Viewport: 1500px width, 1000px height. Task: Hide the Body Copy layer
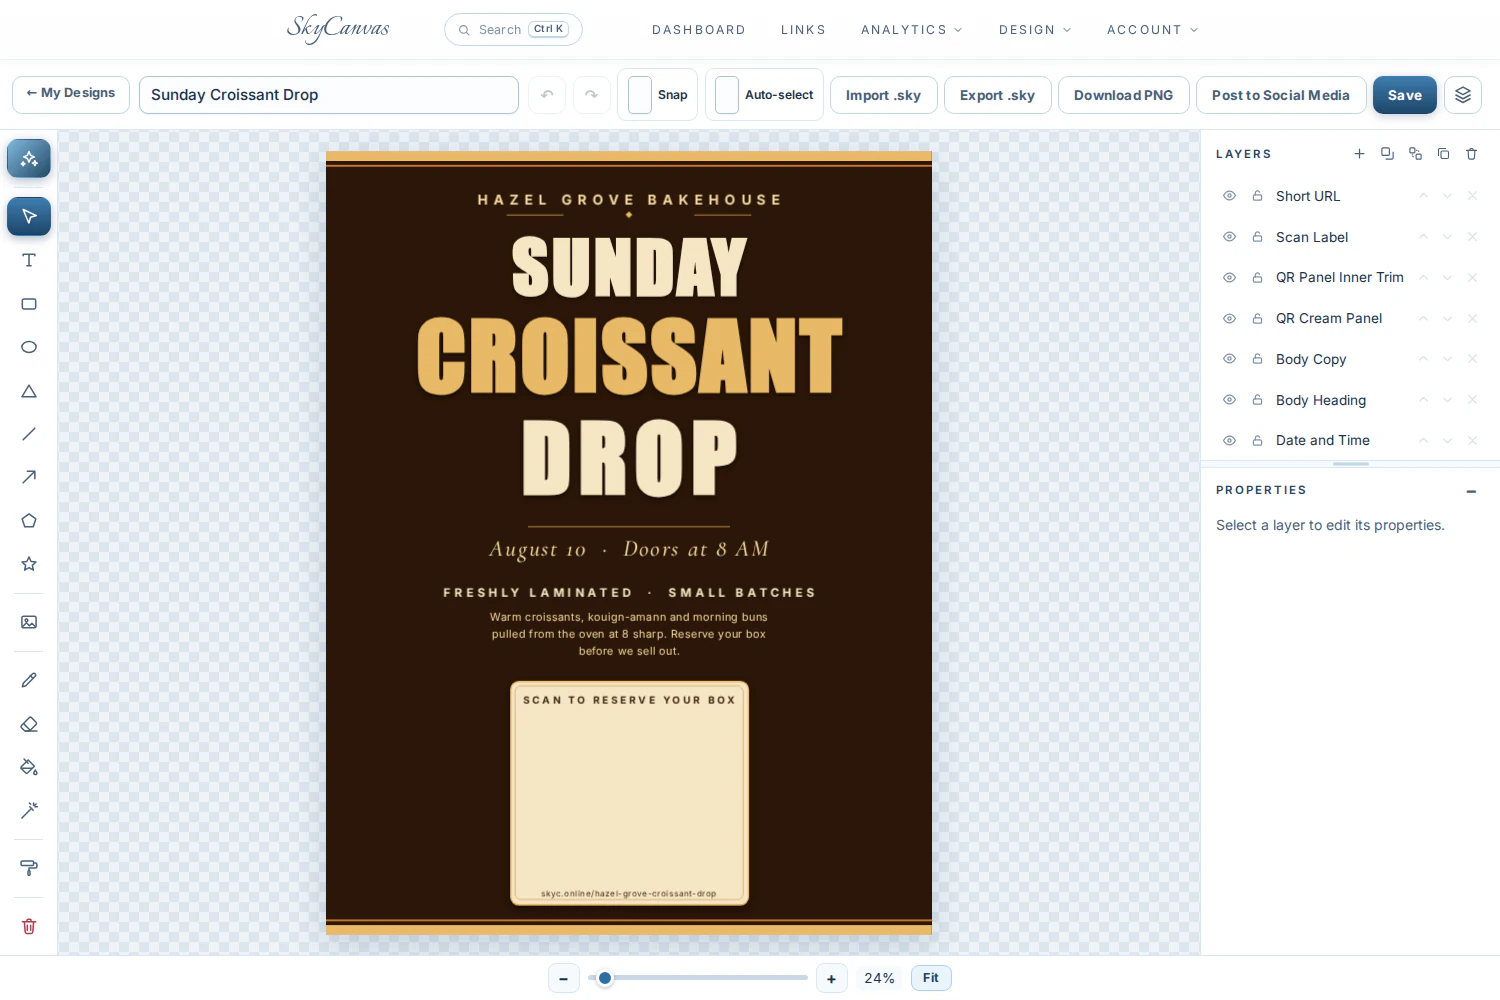1229,359
